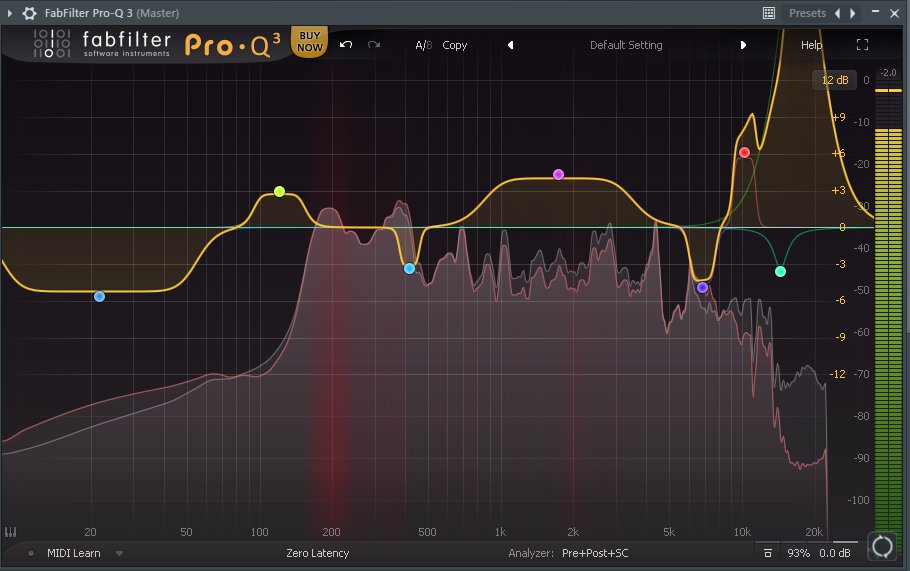Viewport: 910px width, 571px height.
Task: Change the Zero Latency processing mode
Action: (x=317, y=553)
